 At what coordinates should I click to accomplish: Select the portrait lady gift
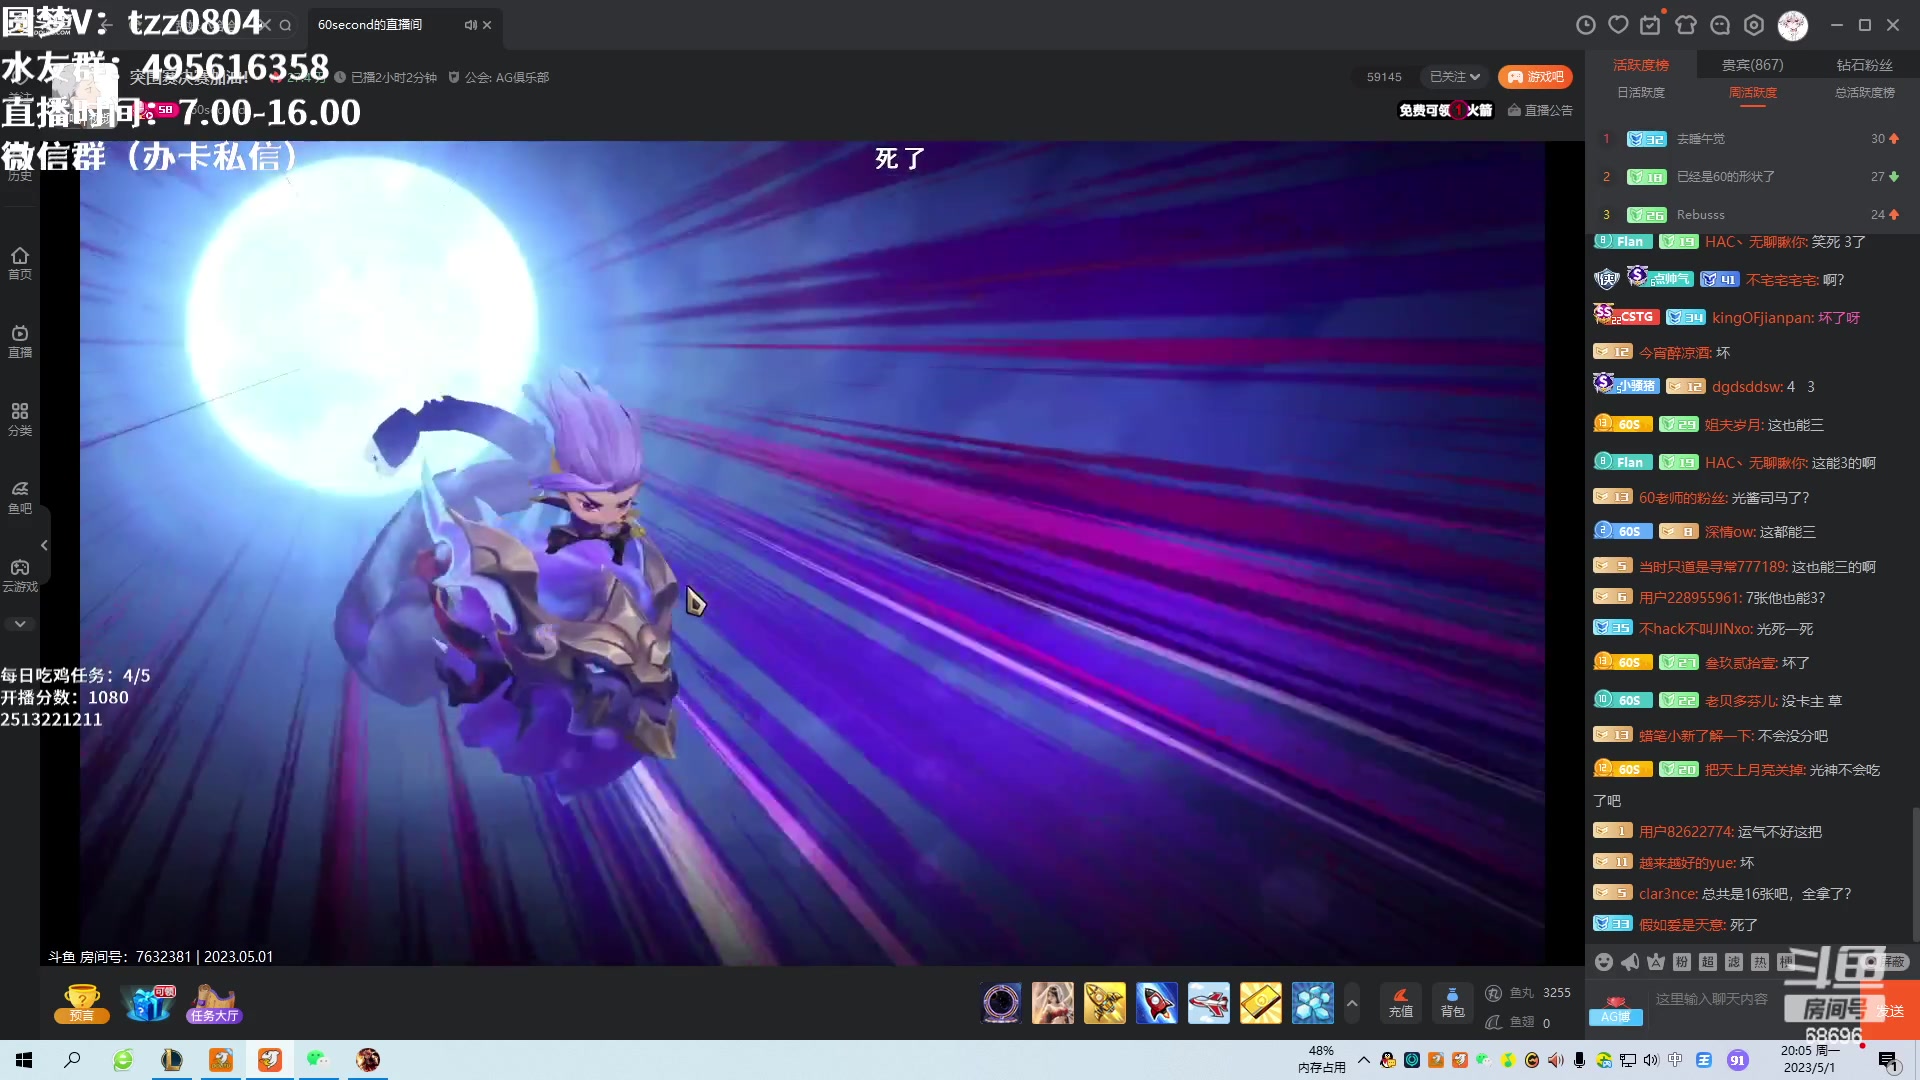click(x=1053, y=1003)
